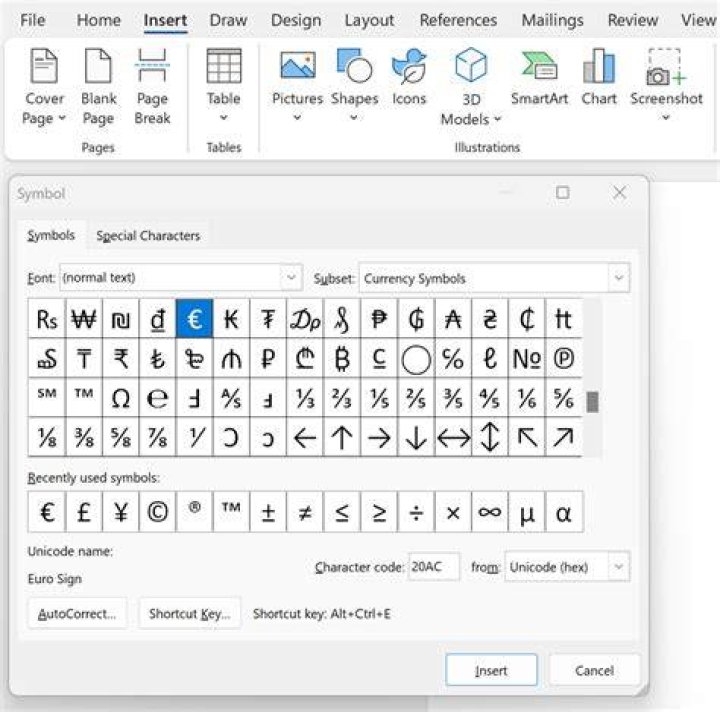Open the Shapes gallery
The width and height of the screenshot is (720, 712).
(354, 85)
